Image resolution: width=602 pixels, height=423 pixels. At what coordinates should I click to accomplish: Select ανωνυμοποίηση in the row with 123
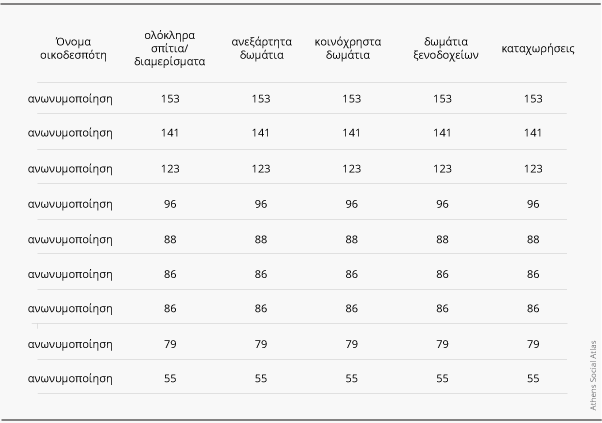click(70, 168)
